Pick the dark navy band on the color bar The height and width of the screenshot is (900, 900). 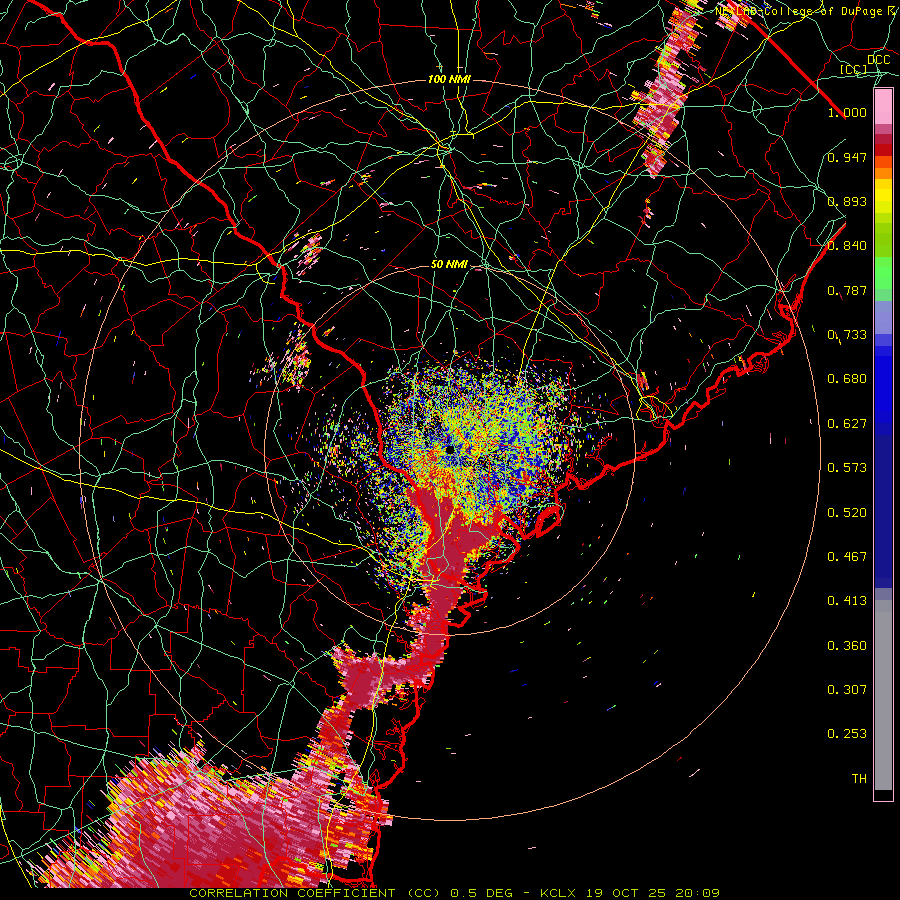click(883, 511)
